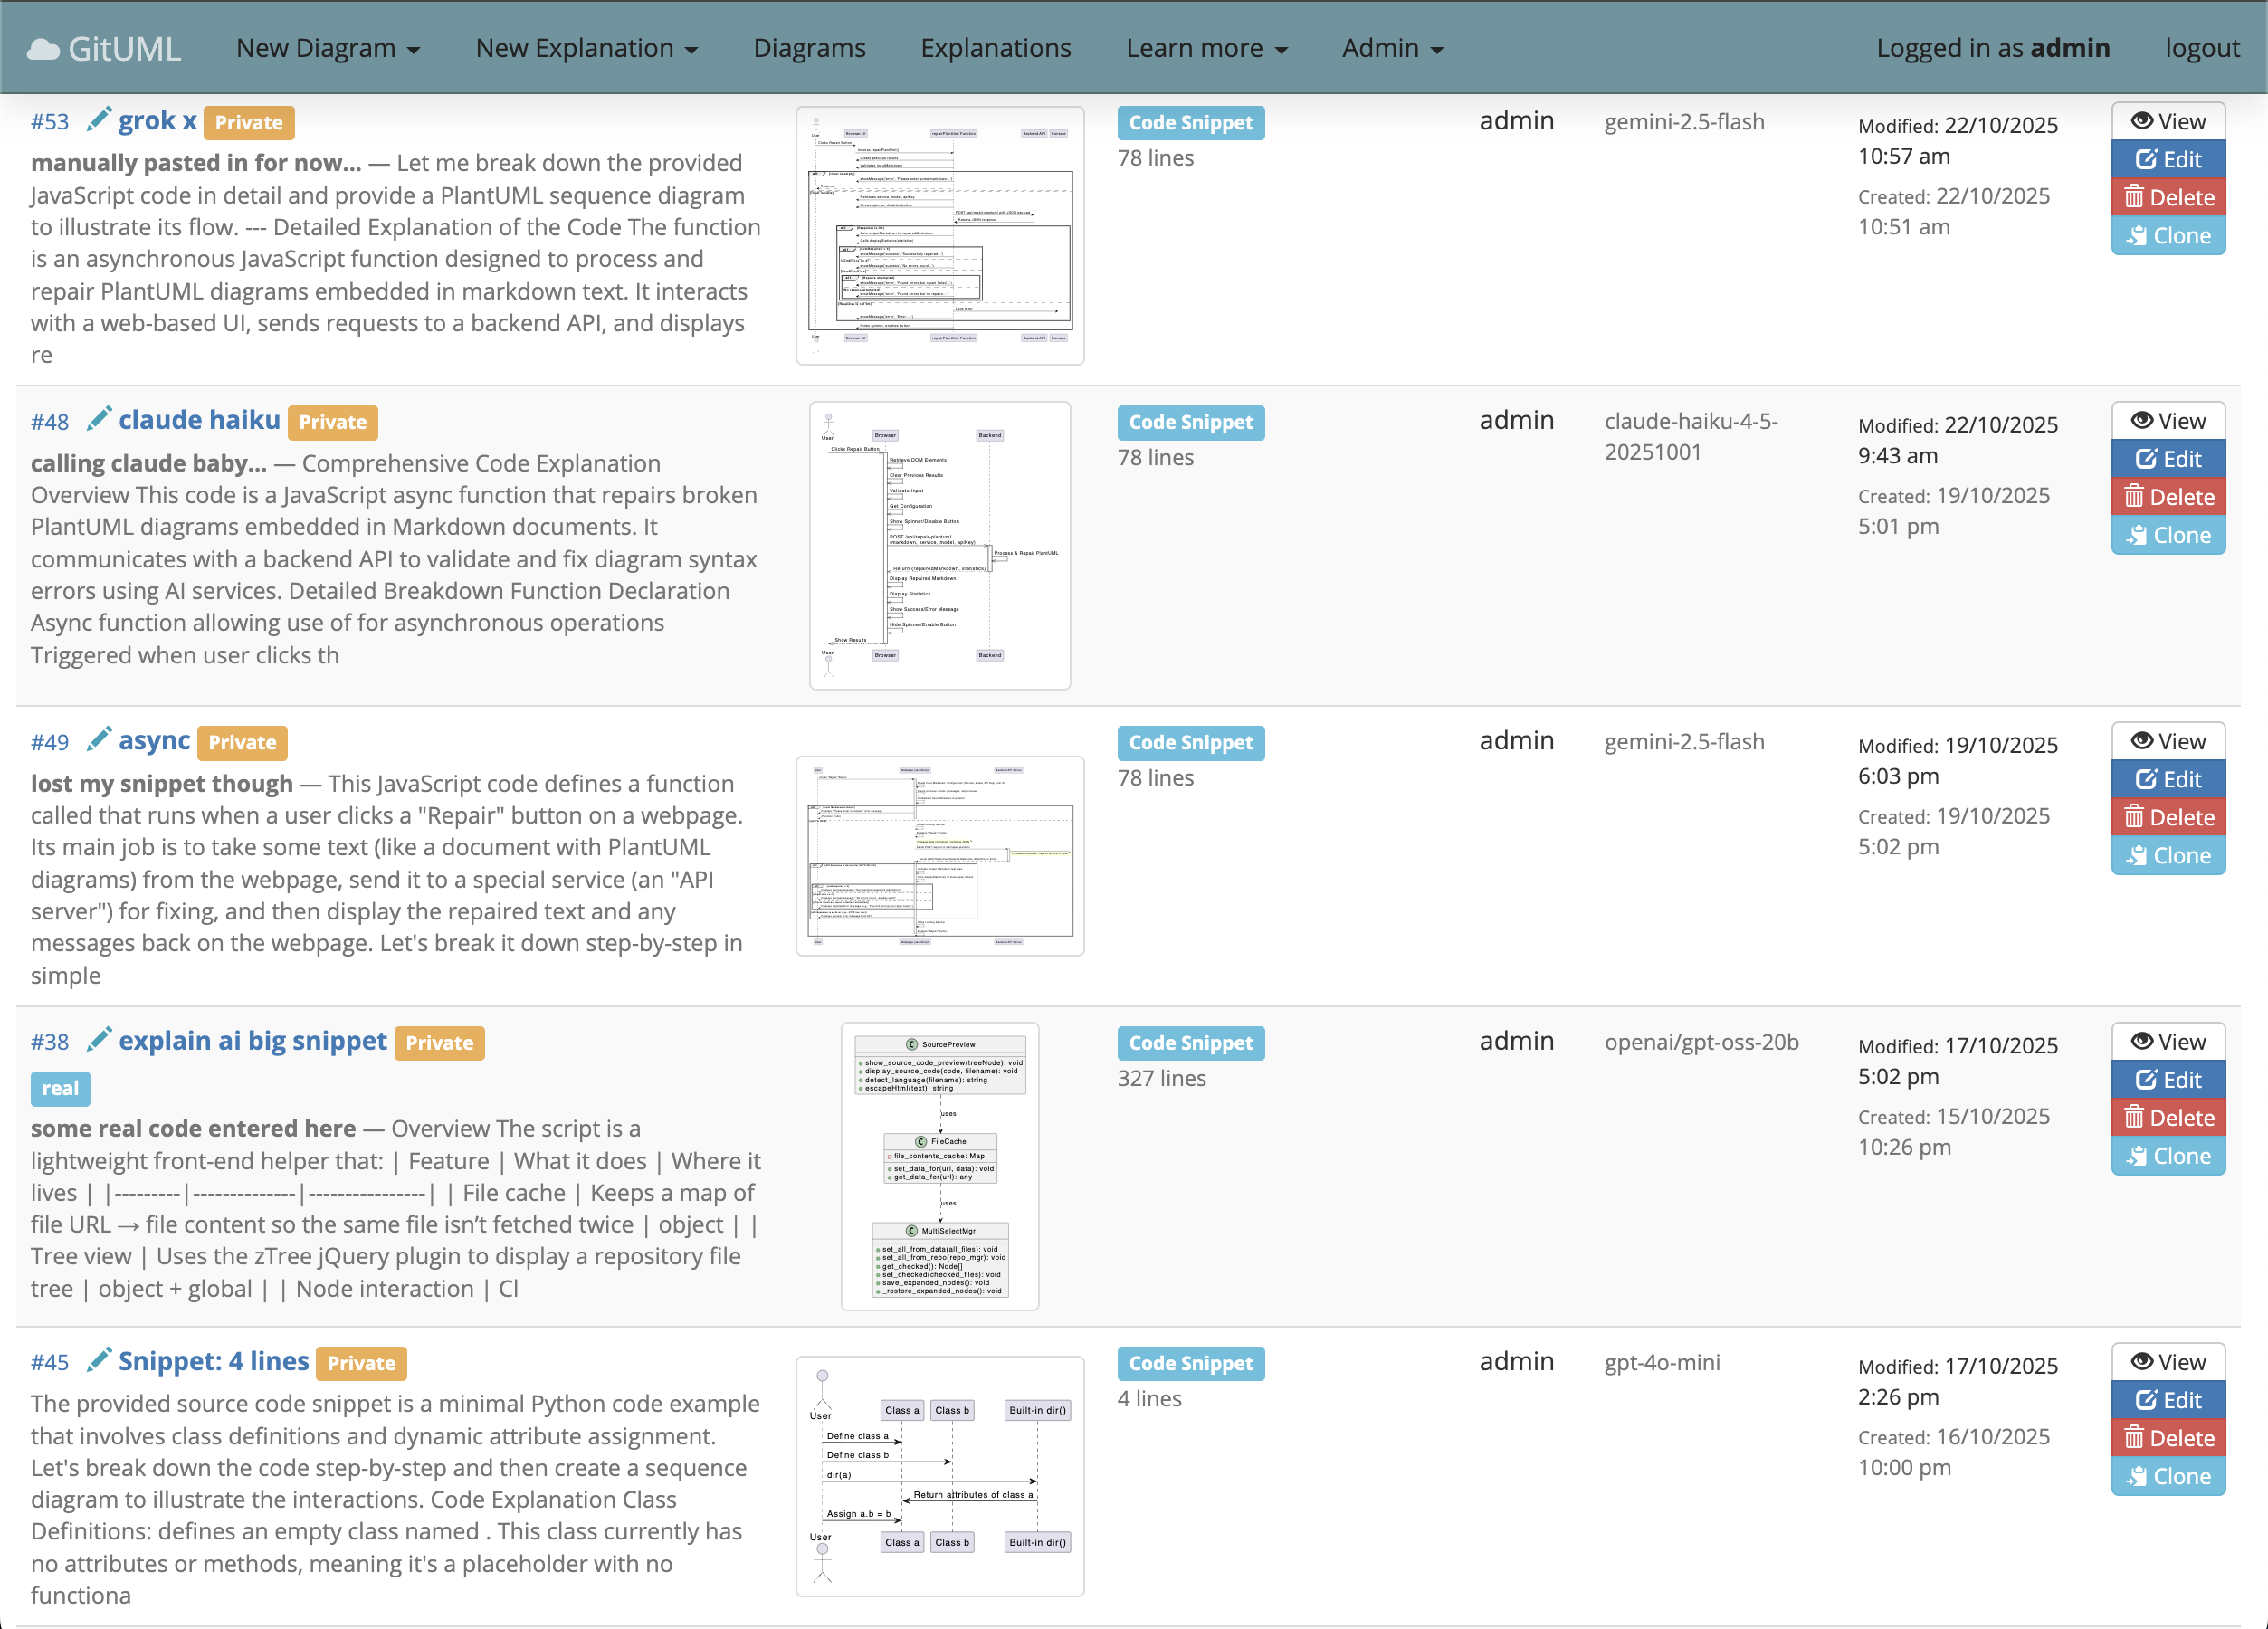This screenshot has width=2268, height=1629.
Task: Click the logout link
Action: 2201,48
